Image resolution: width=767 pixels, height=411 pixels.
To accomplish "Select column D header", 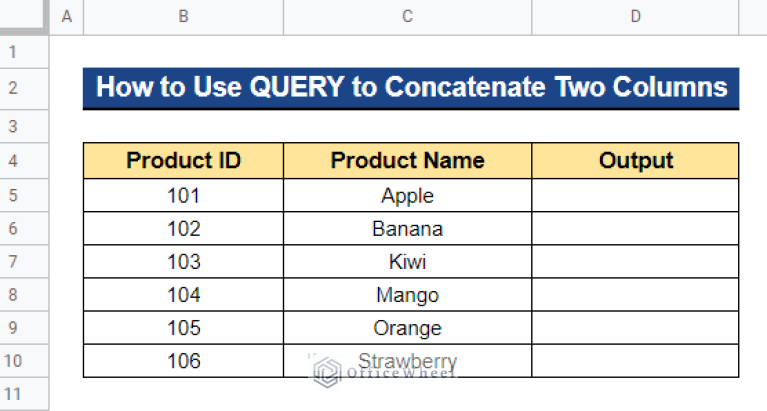I will [635, 17].
